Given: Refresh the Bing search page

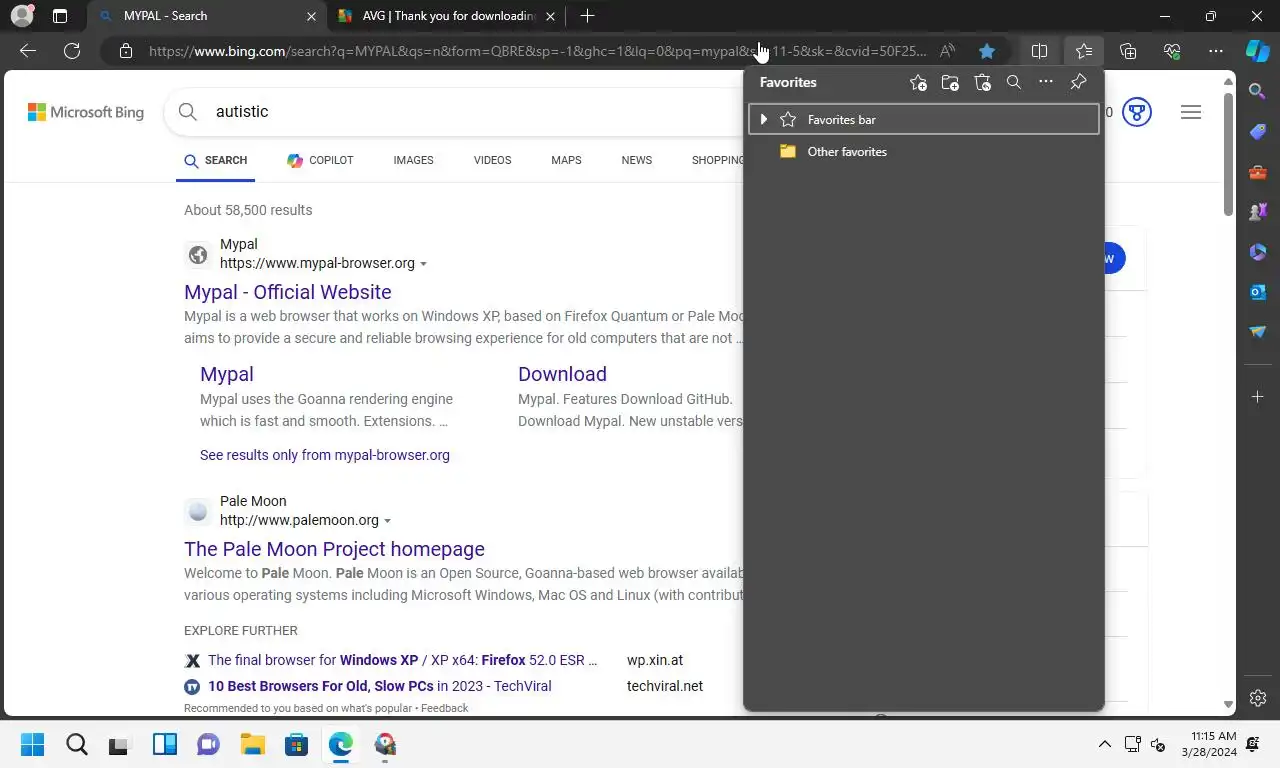Looking at the screenshot, I should pyautogui.click(x=72, y=51).
